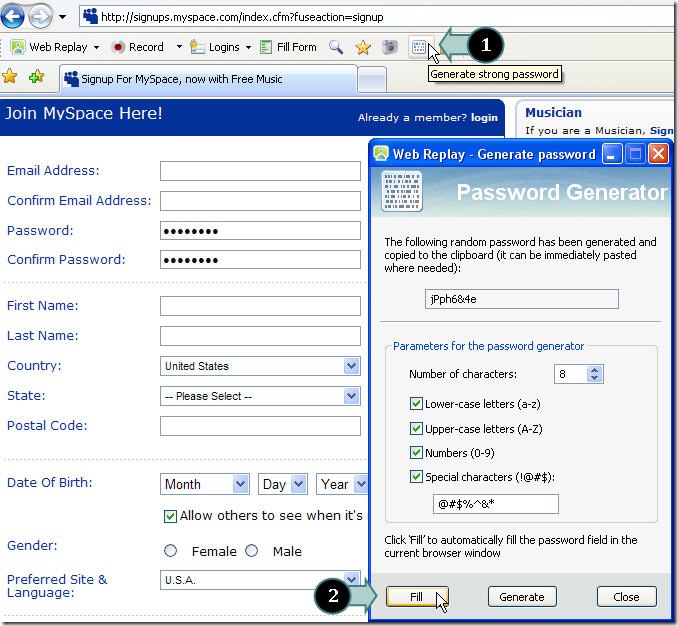Increase the number of characters spinner

tap(595, 370)
